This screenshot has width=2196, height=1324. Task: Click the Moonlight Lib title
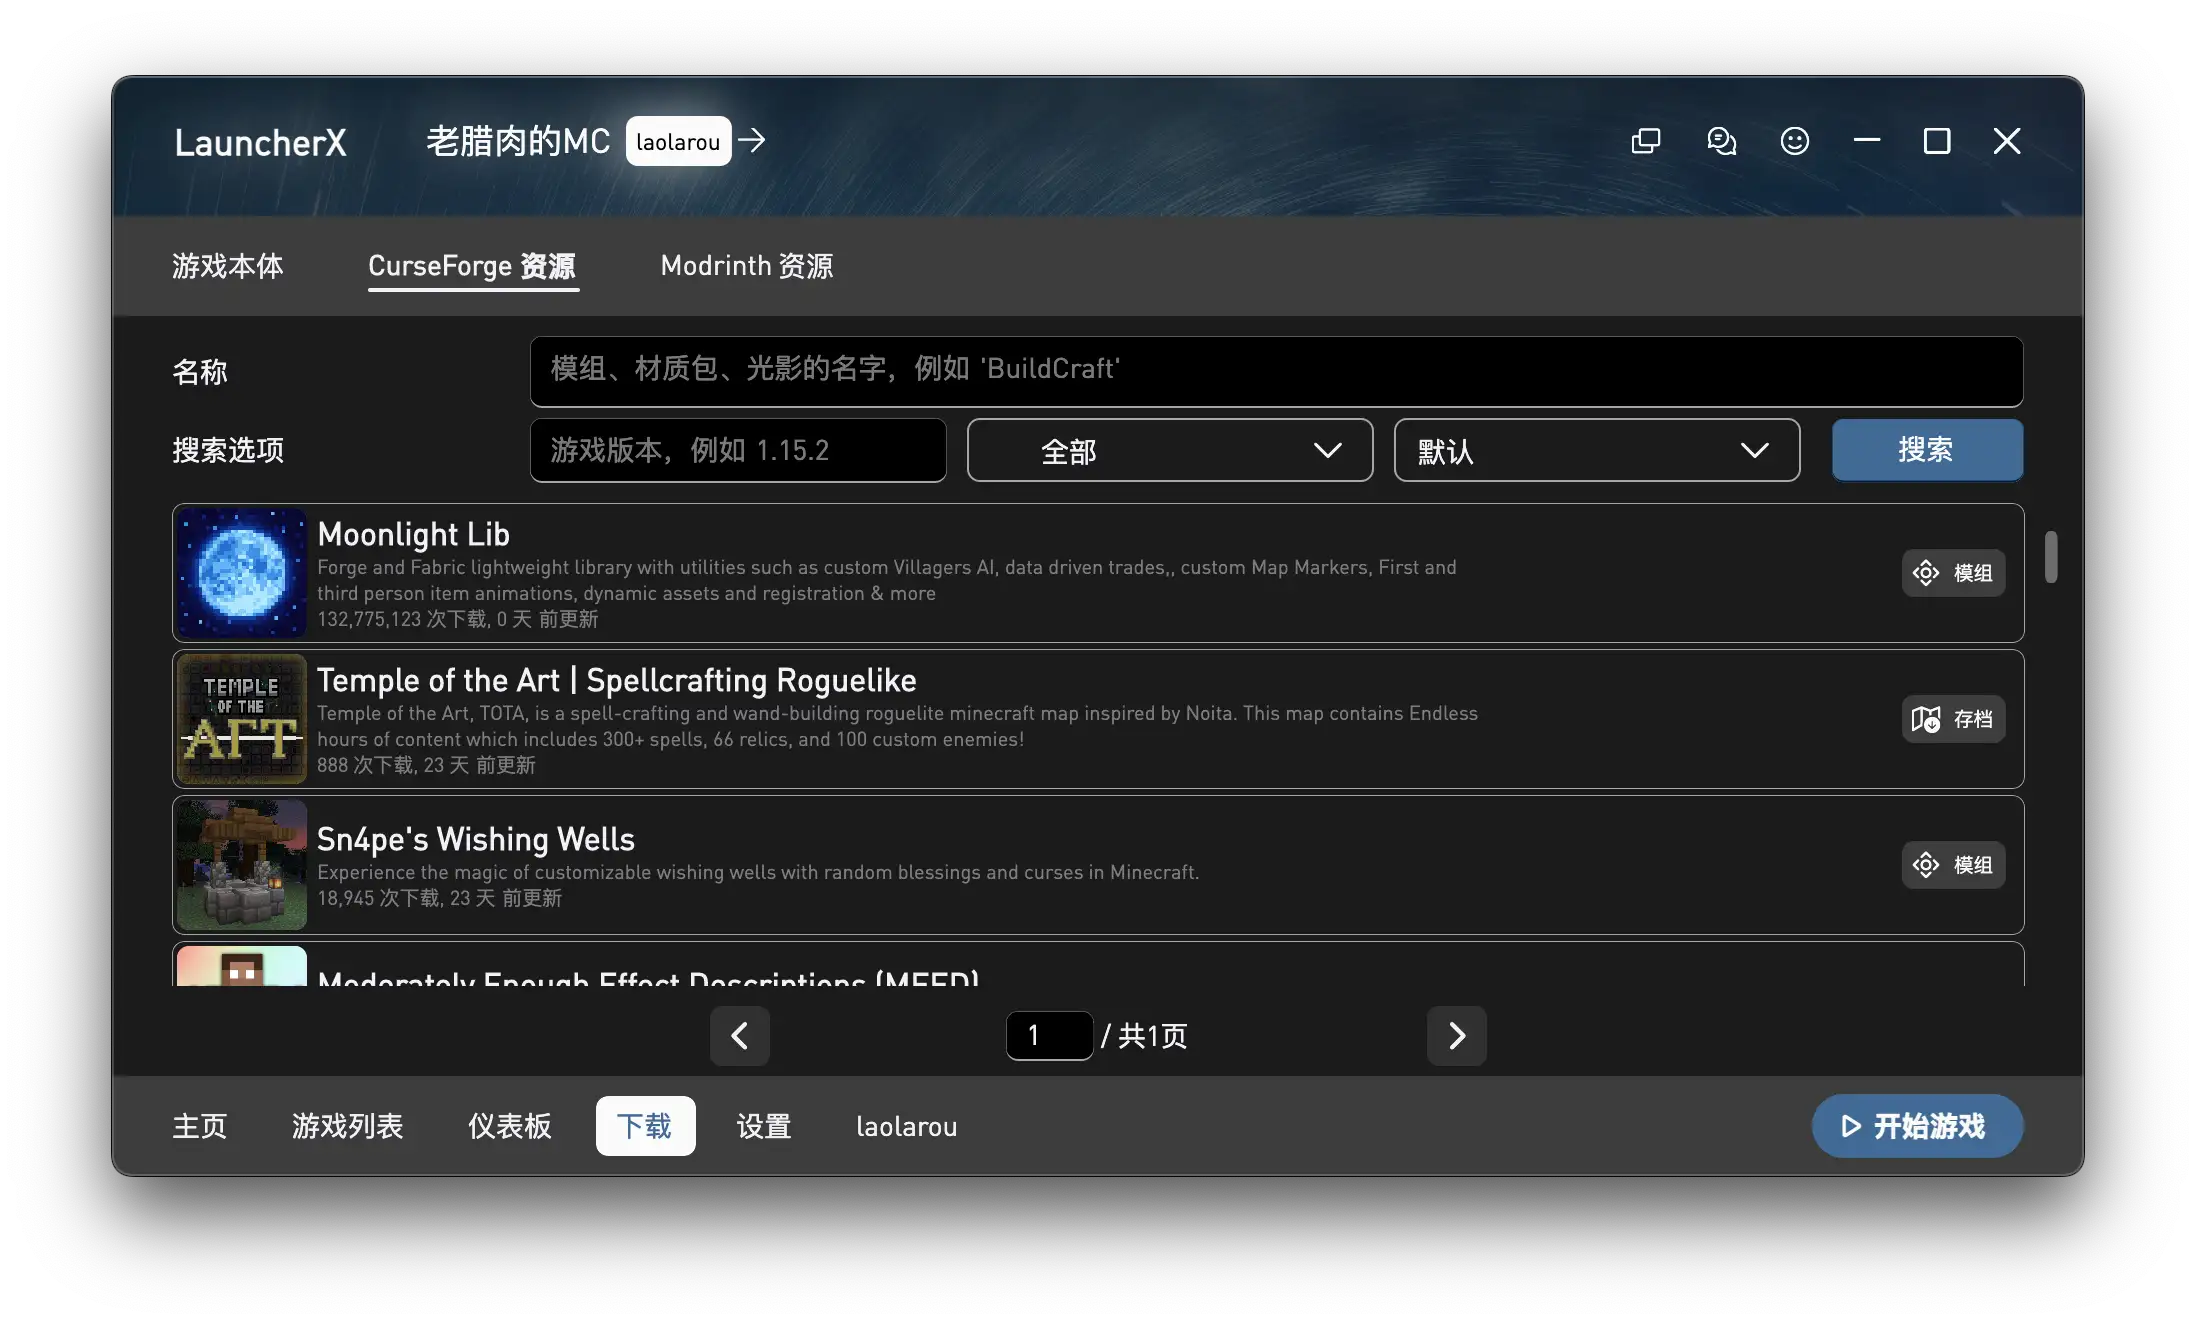tap(414, 534)
